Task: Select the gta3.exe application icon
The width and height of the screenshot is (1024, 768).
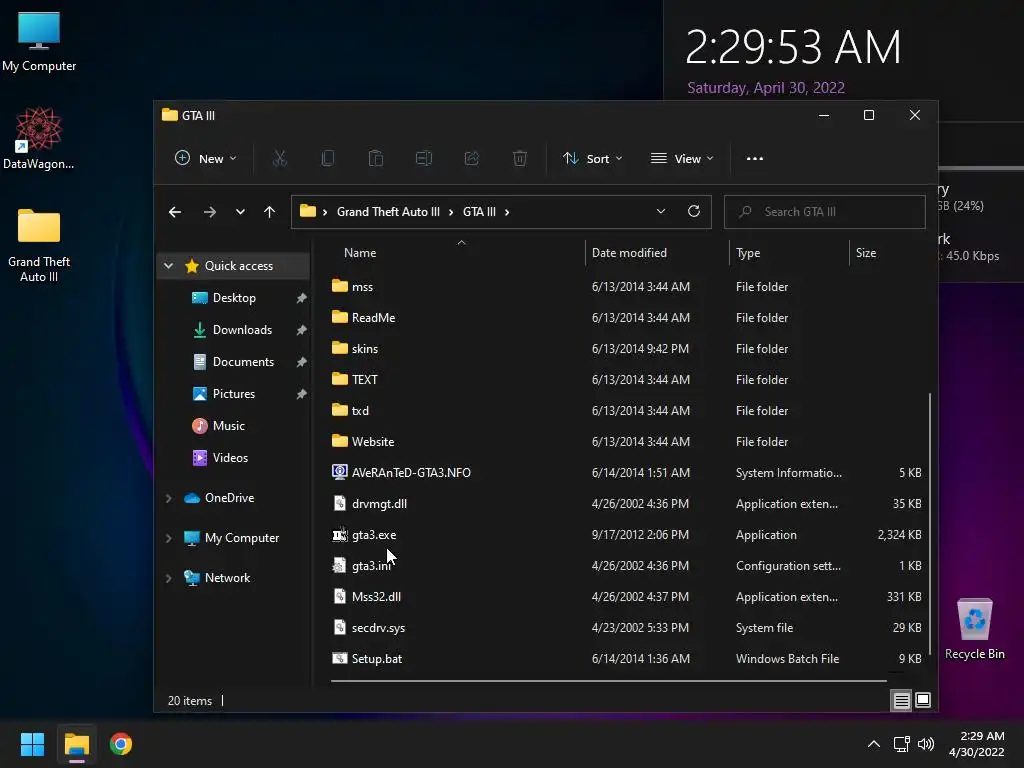Action: 340,535
